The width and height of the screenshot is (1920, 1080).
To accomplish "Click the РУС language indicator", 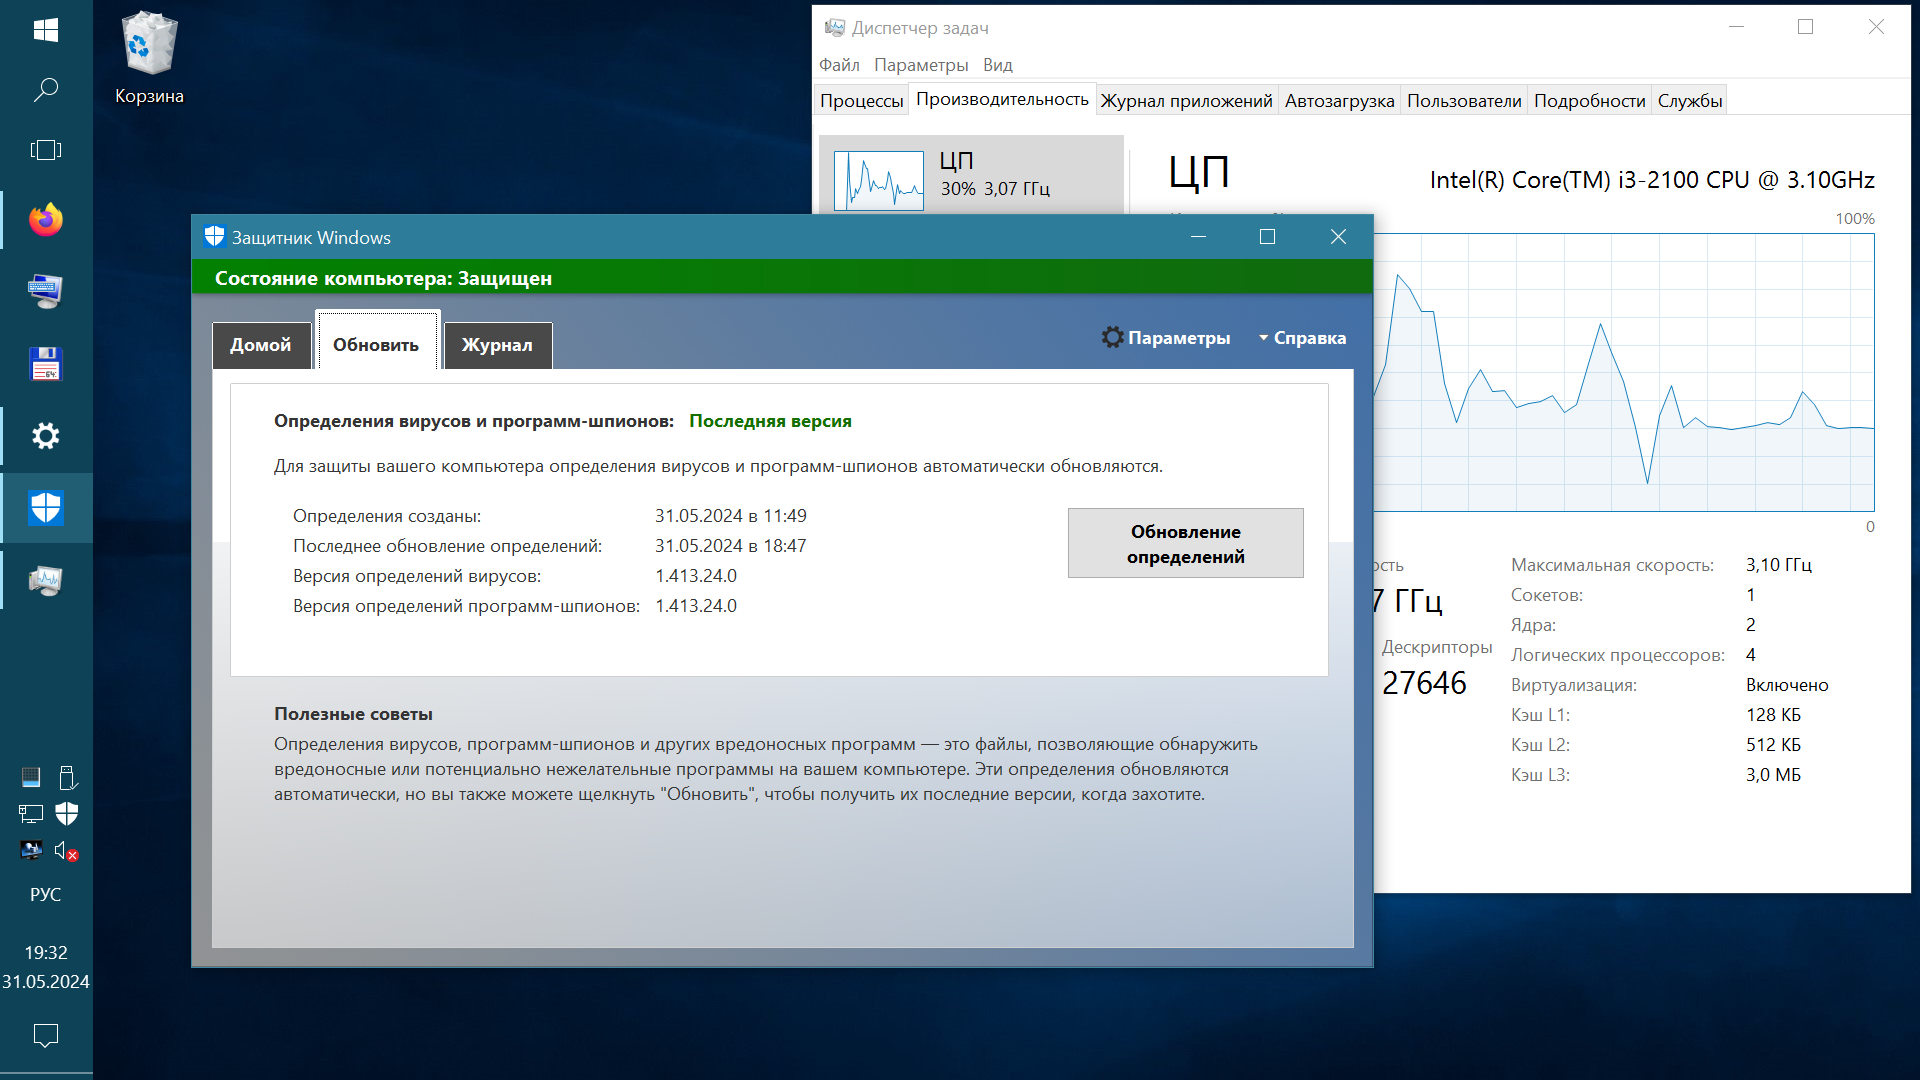I will [46, 895].
